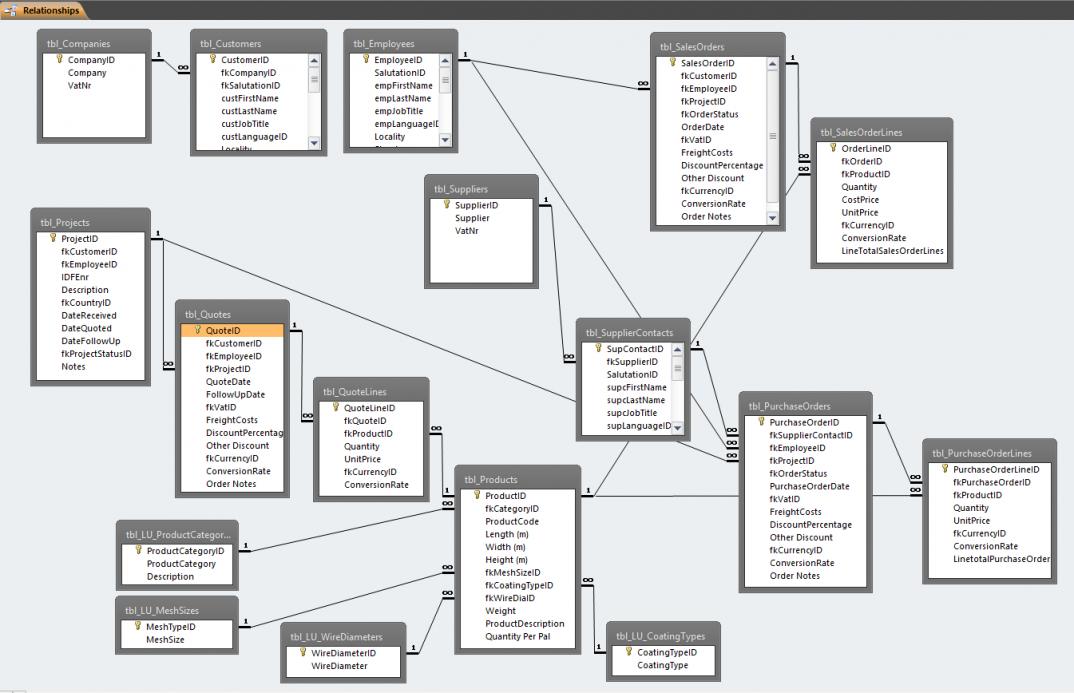Image resolution: width=1074 pixels, height=693 pixels.
Task: Click the tbl_Products table title bar
Action: point(517,478)
